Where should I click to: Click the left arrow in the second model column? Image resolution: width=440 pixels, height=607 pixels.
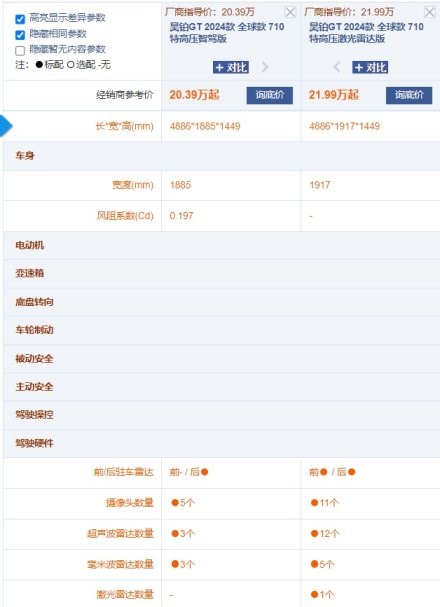(337, 67)
